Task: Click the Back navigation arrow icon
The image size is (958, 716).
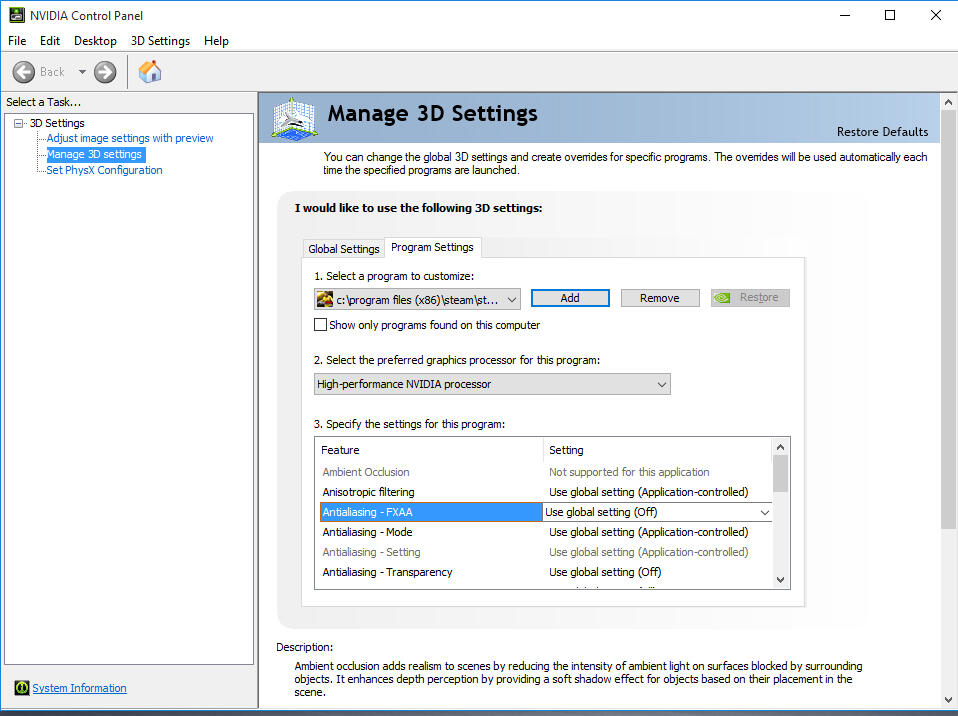Action: click(25, 71)
